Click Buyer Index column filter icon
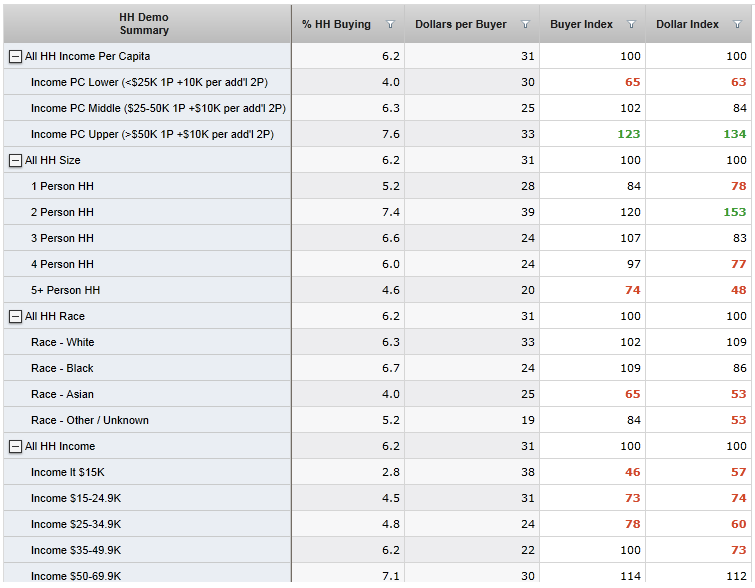This screenshot has width=755, height=588. point(631,25)
